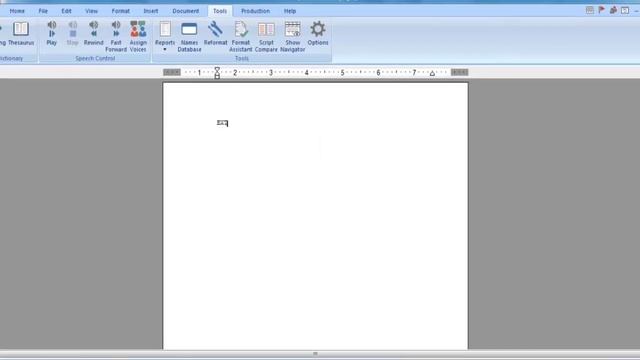Click the ruler at the 4 inch mark
The image size is (640, 360).
tap(307, 73)
